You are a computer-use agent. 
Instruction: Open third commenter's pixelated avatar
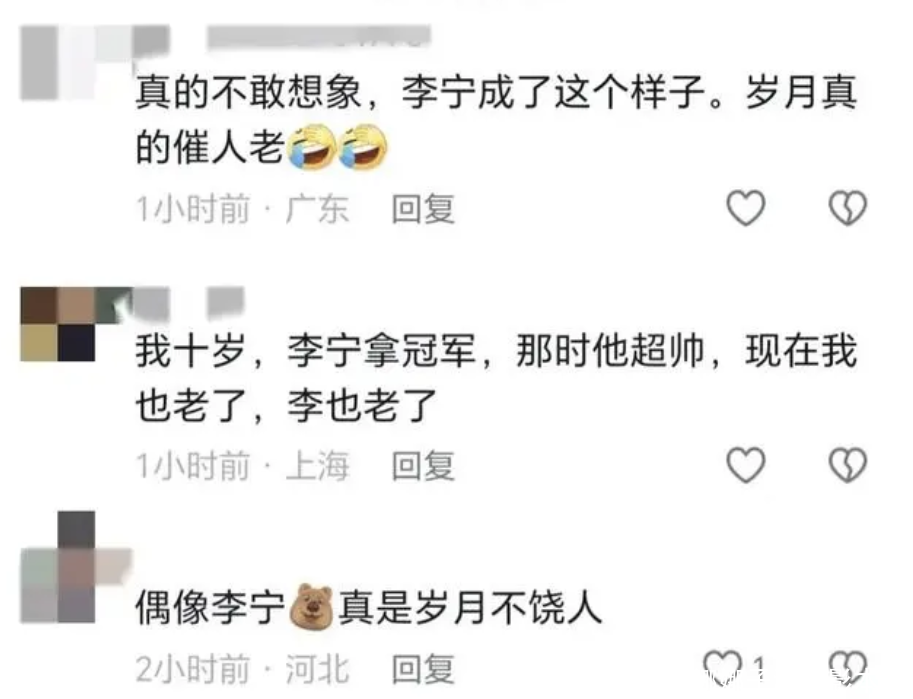tap(76, 567)
